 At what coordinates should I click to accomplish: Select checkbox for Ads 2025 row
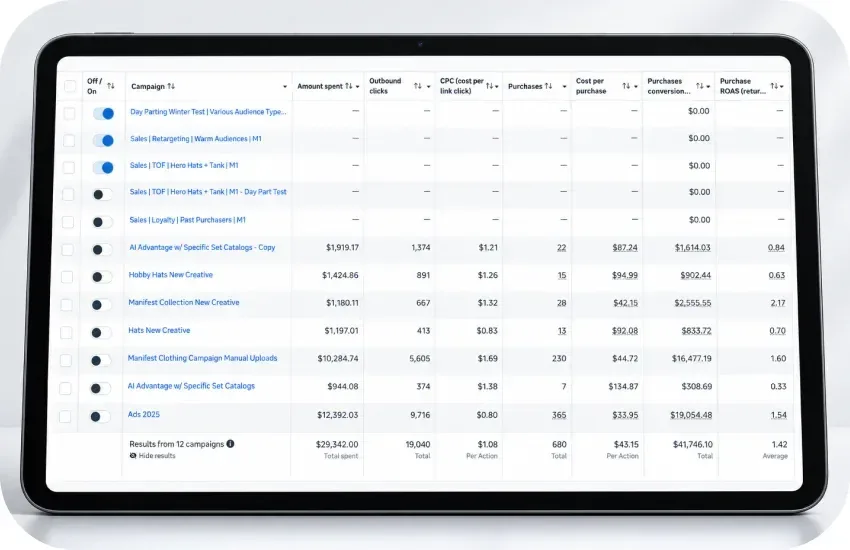(65, 416)
